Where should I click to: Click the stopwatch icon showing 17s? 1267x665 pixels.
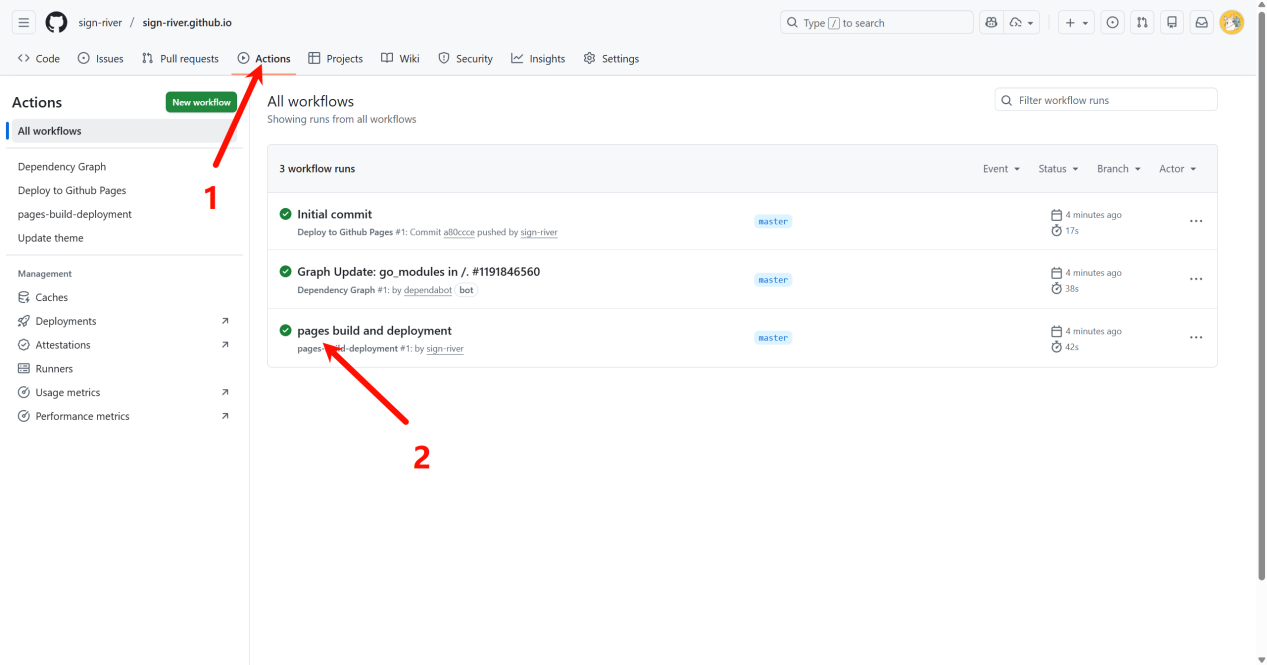tap(1057, 231)
